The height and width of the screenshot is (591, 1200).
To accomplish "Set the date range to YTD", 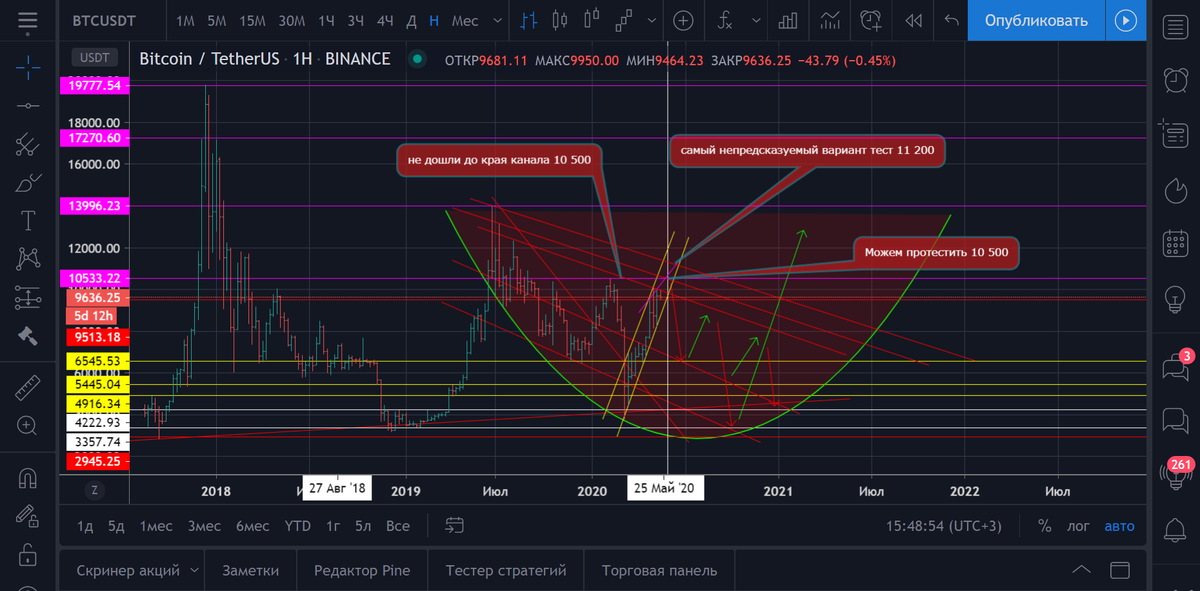I will pos(297,526).
